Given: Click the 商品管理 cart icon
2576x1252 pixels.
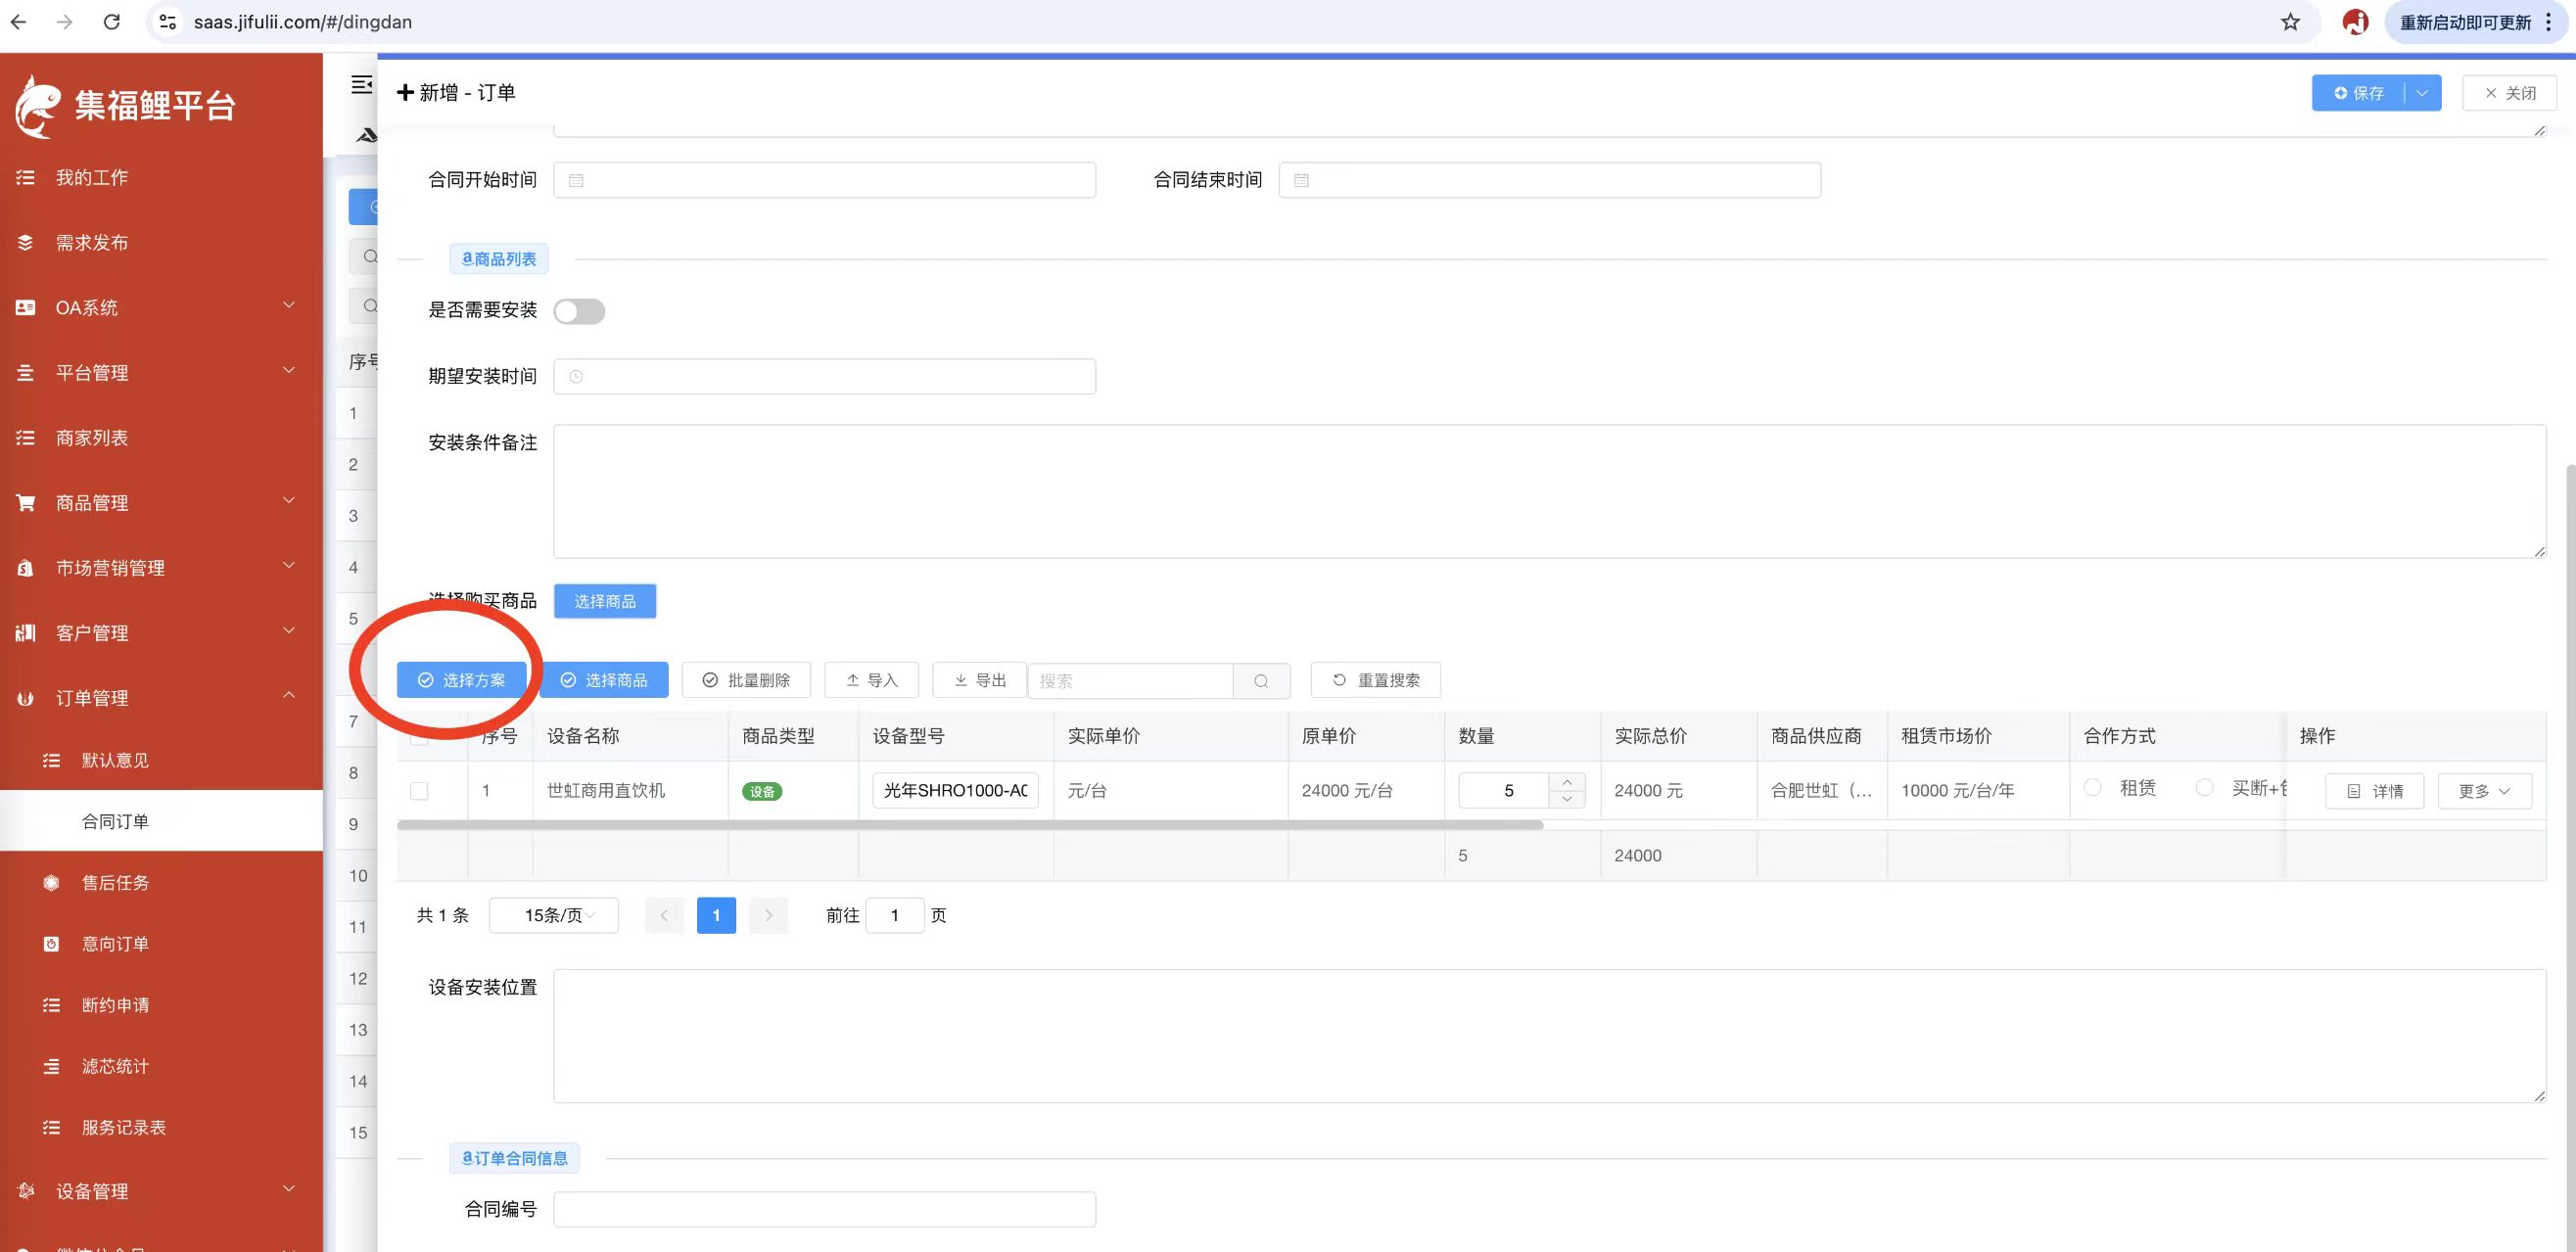Looking at the screenshot, I should (x=26, y=502).
